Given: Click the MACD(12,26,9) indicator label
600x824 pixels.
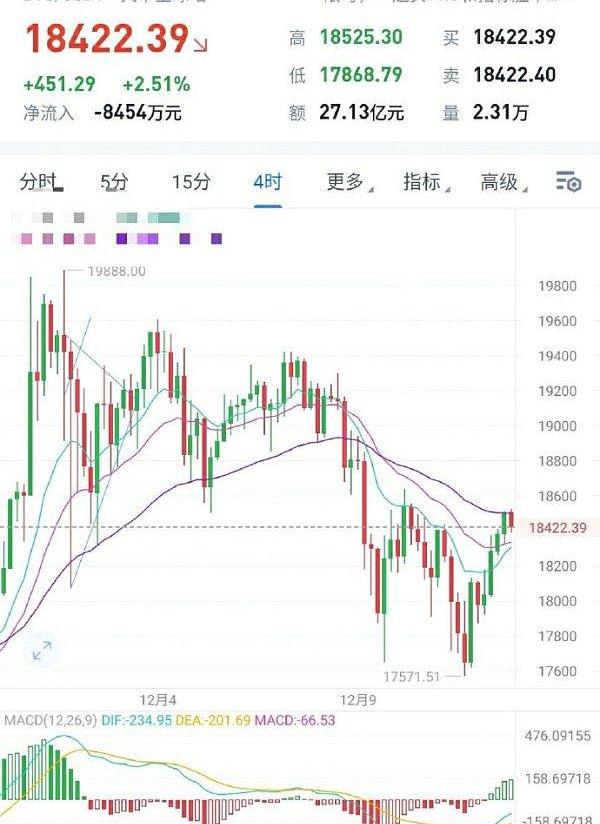Looking at the screenshot, I should pos(46,721).
